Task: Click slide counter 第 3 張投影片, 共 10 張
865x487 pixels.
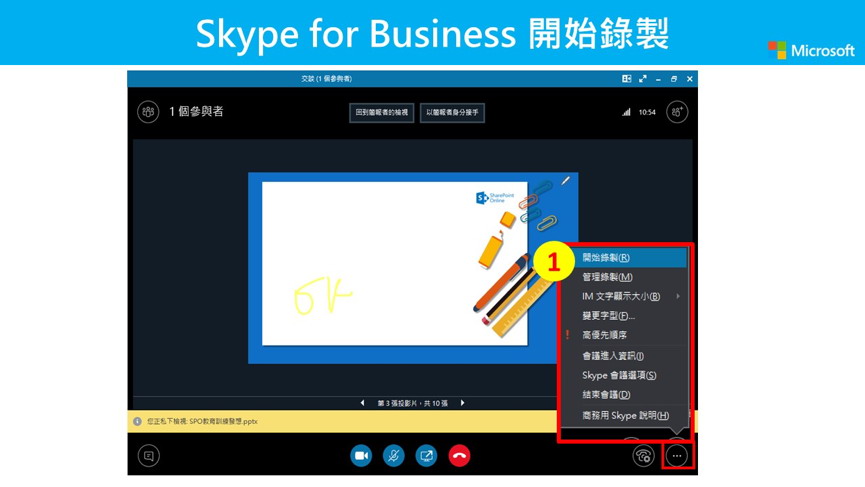Action: [x=413, y=403]
